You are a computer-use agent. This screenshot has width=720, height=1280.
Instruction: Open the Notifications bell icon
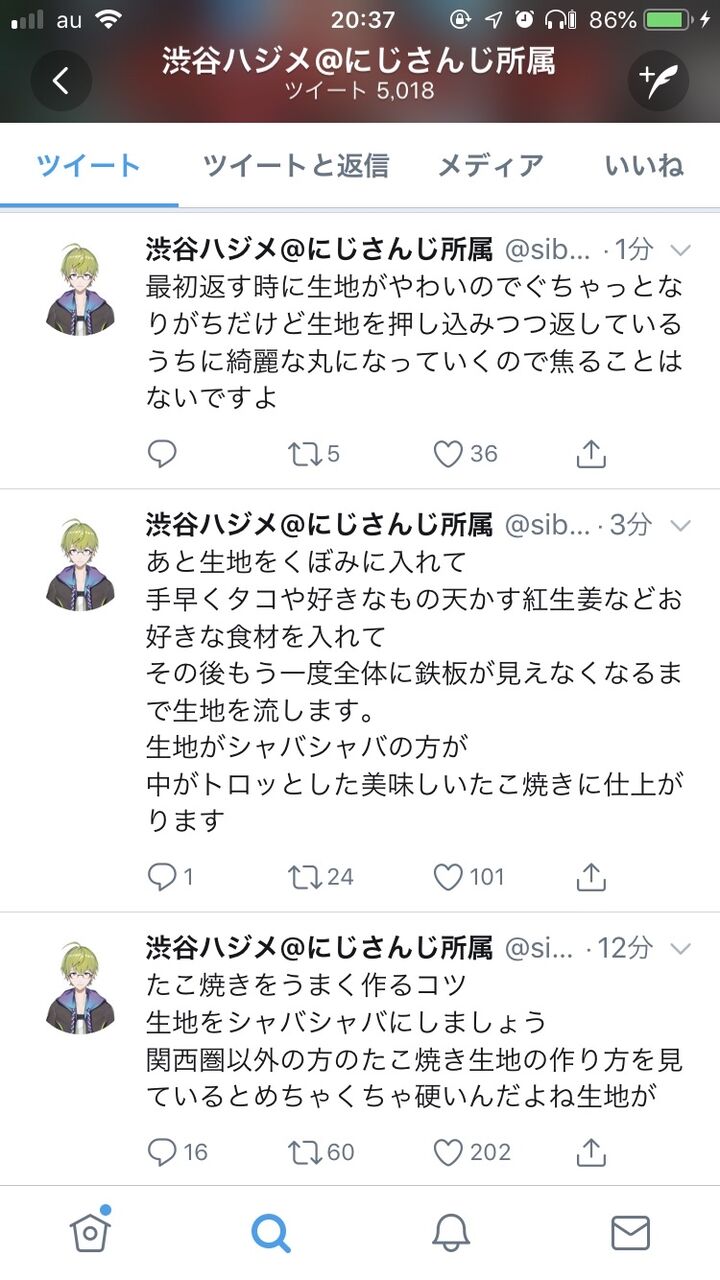pos(451,1232)
